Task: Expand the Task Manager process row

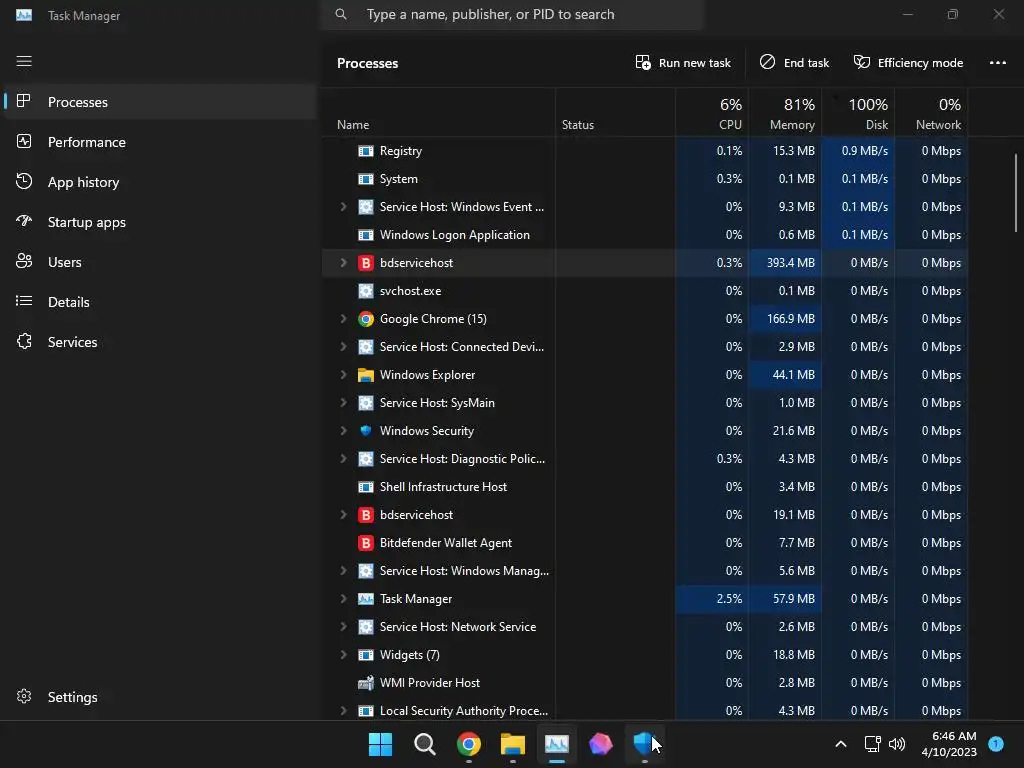Action: click(344, 599)
